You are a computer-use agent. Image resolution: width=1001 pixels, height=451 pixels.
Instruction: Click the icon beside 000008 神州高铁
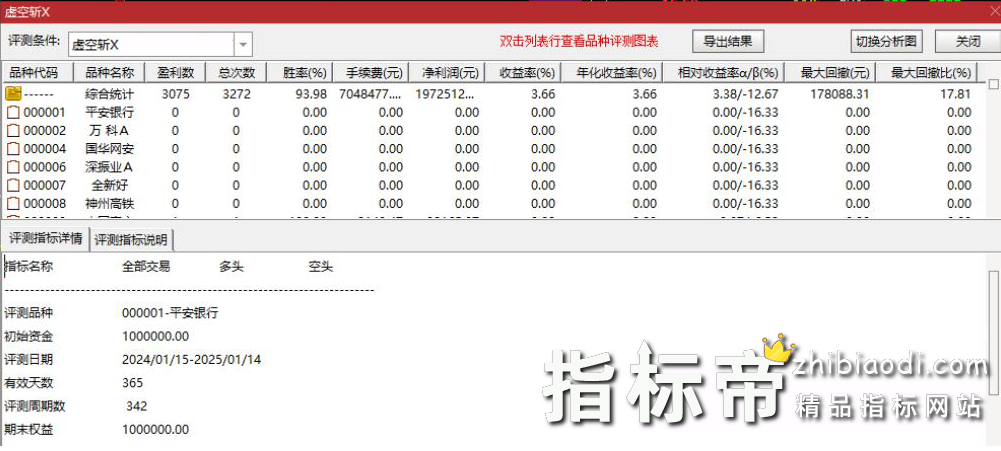point(13,204)
